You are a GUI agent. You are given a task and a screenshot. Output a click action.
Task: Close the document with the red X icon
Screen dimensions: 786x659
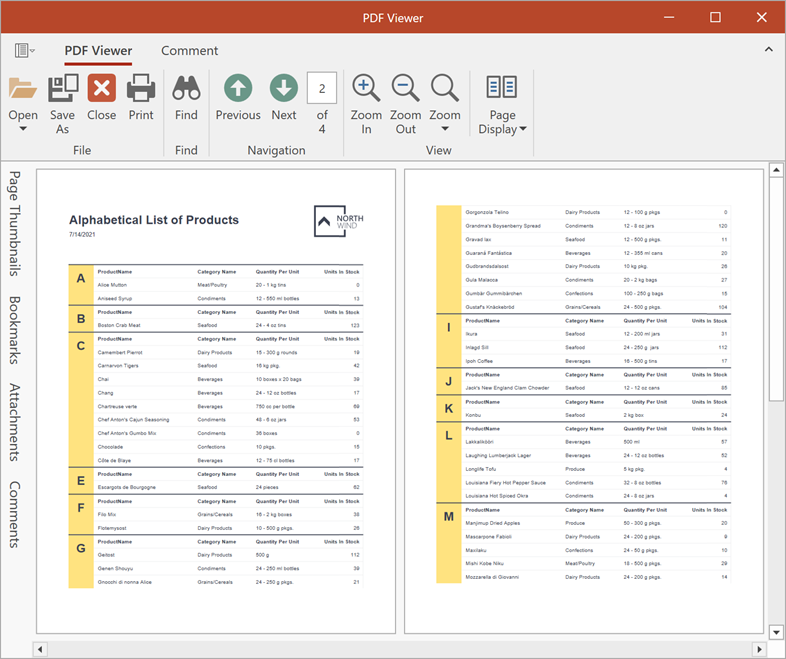pyautogui.click(x=102, y=88)
